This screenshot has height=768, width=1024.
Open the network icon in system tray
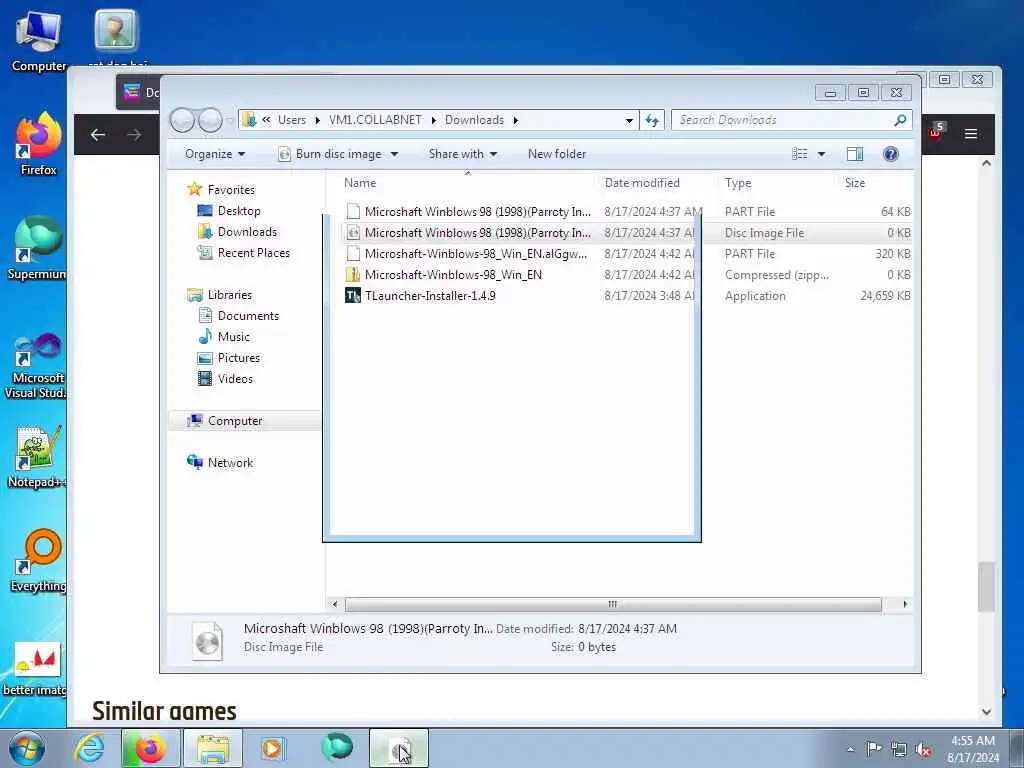pyautogui.click(x=899, y=750)
